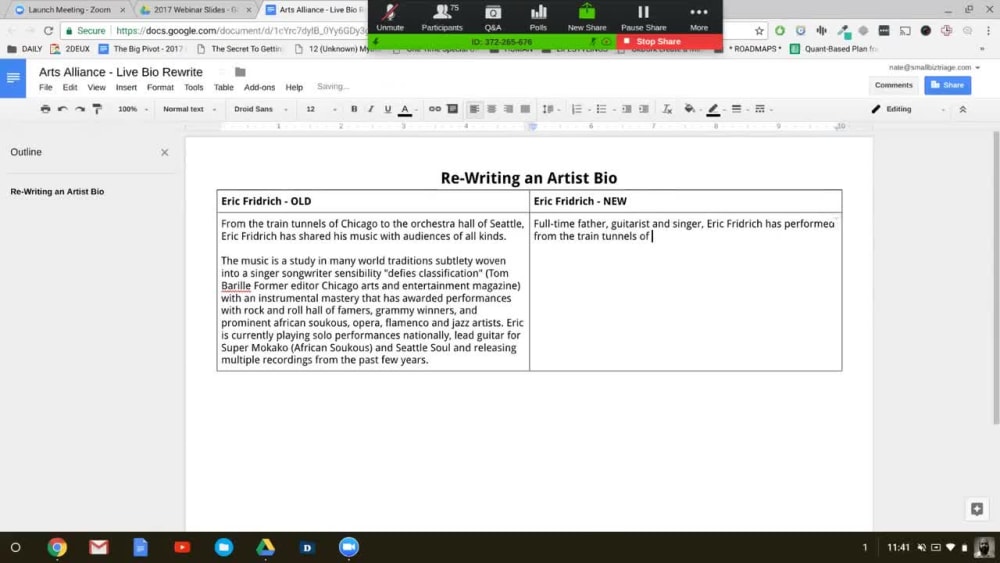
Task: Open the font size 12 dropdown
Action: 320,109
